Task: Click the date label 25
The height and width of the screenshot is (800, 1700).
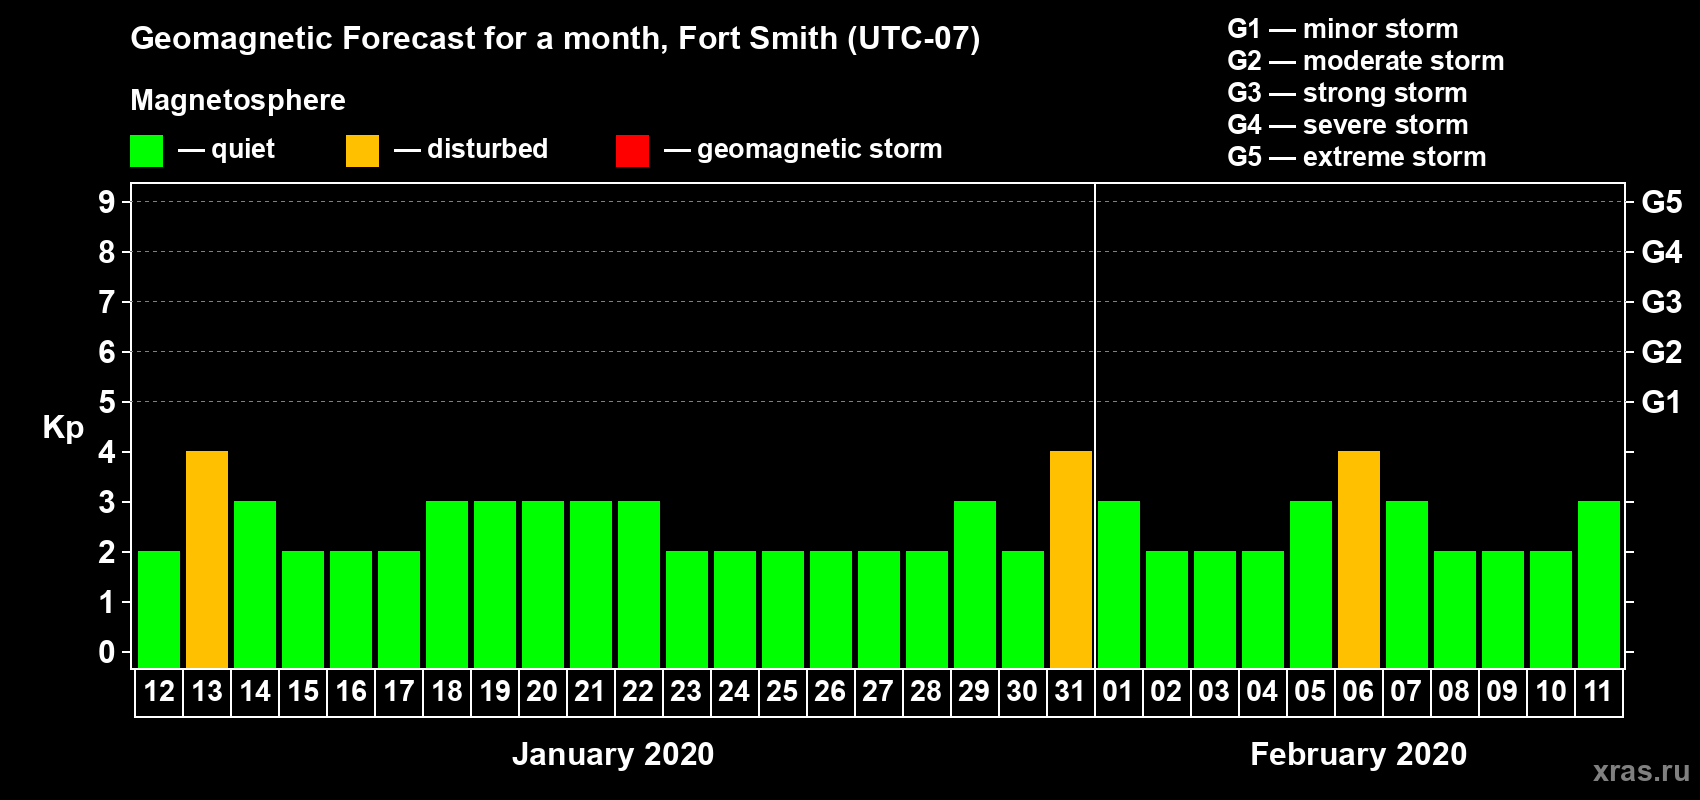Action: [x=783, y=692]
